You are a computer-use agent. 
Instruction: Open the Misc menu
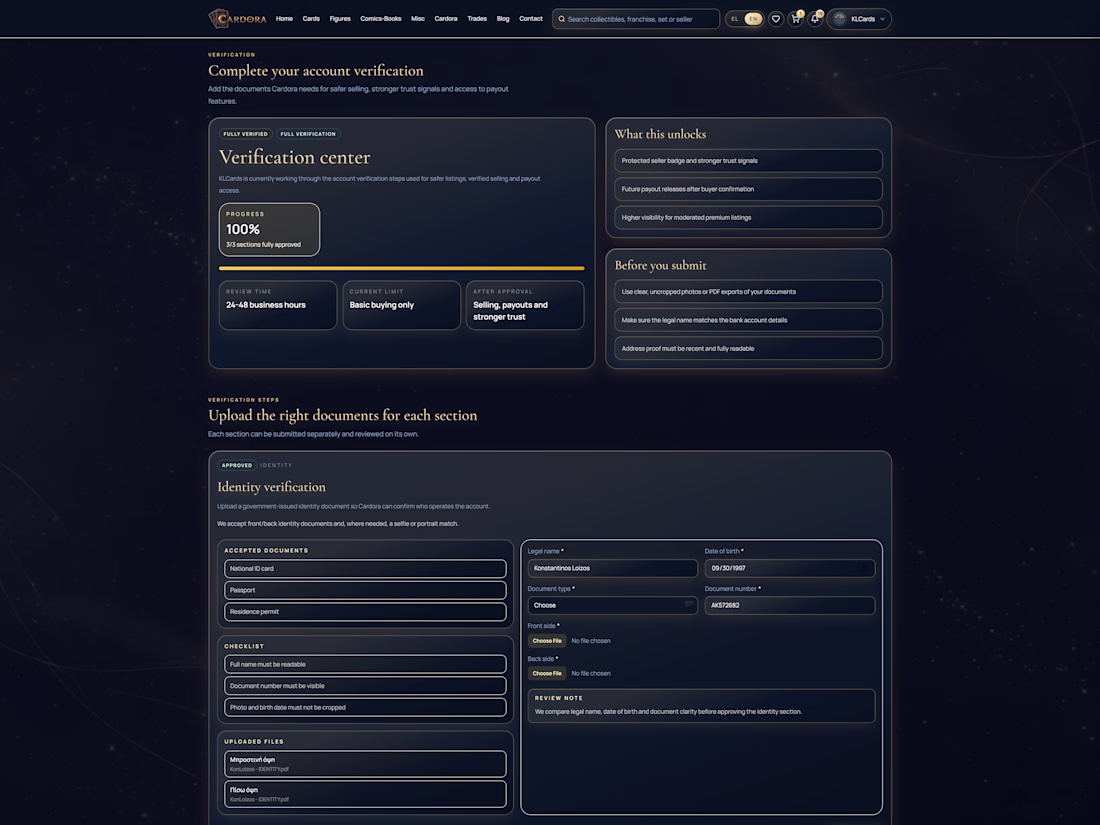click(418, 19)
